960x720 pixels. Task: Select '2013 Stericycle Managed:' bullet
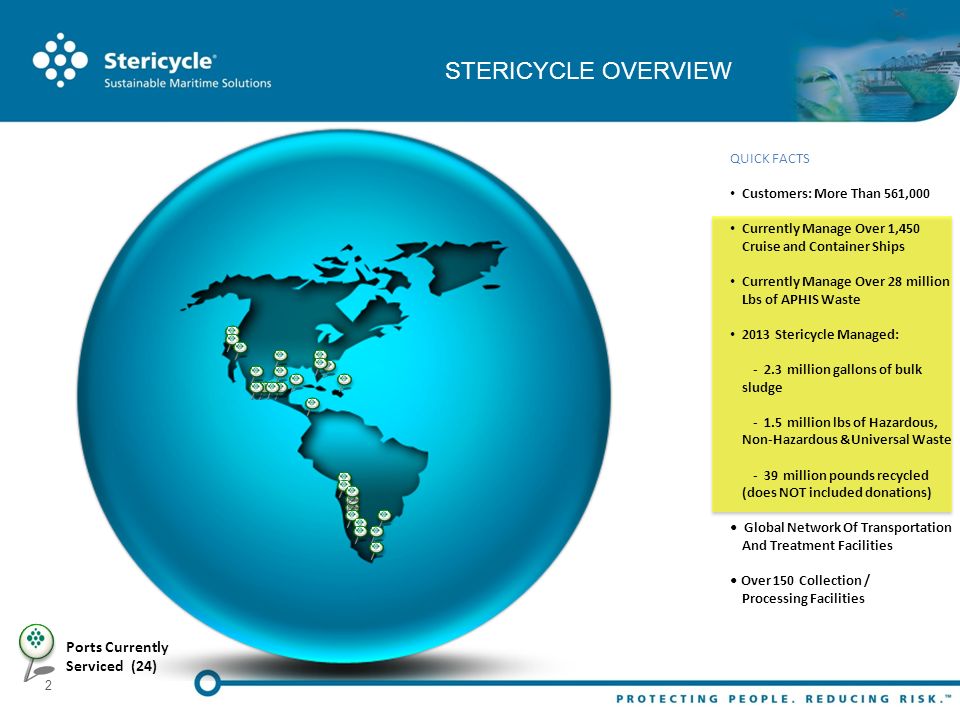(x=820, y=335)
